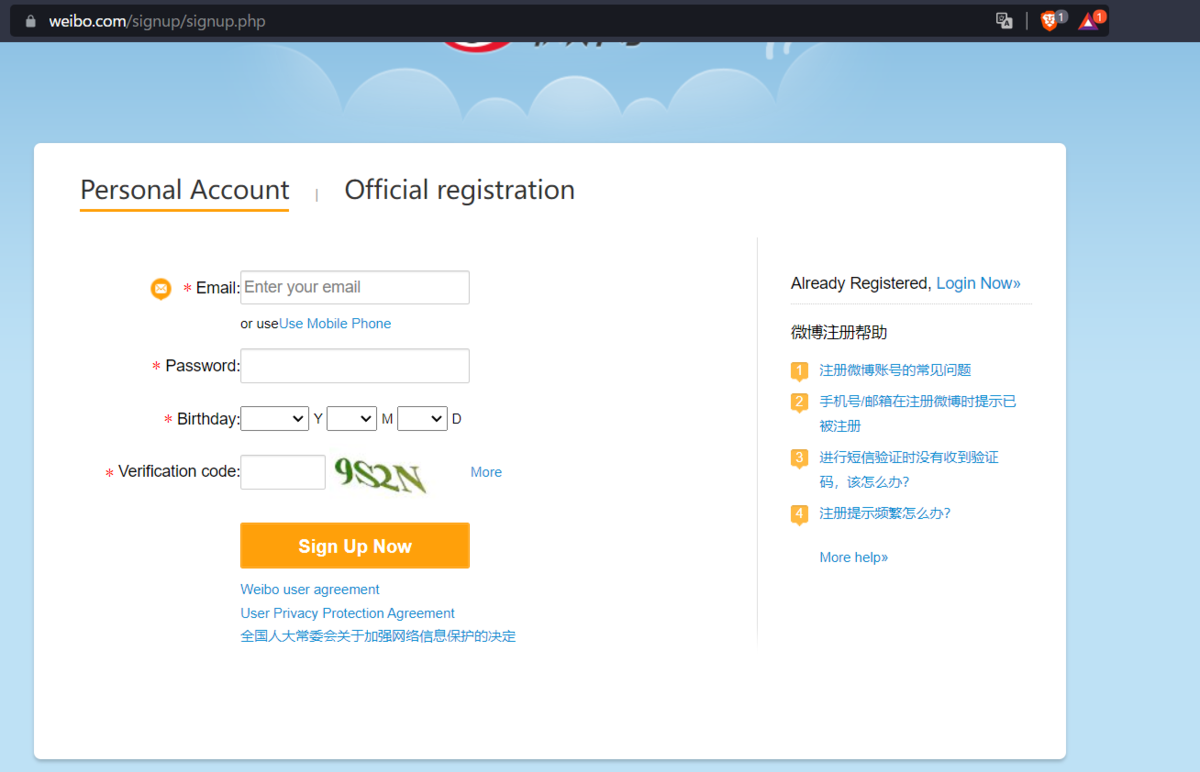Click the weibo.com URL in address bar
Screen dimensions: 1200x772
pyautogui.click(x=157, y=21)
